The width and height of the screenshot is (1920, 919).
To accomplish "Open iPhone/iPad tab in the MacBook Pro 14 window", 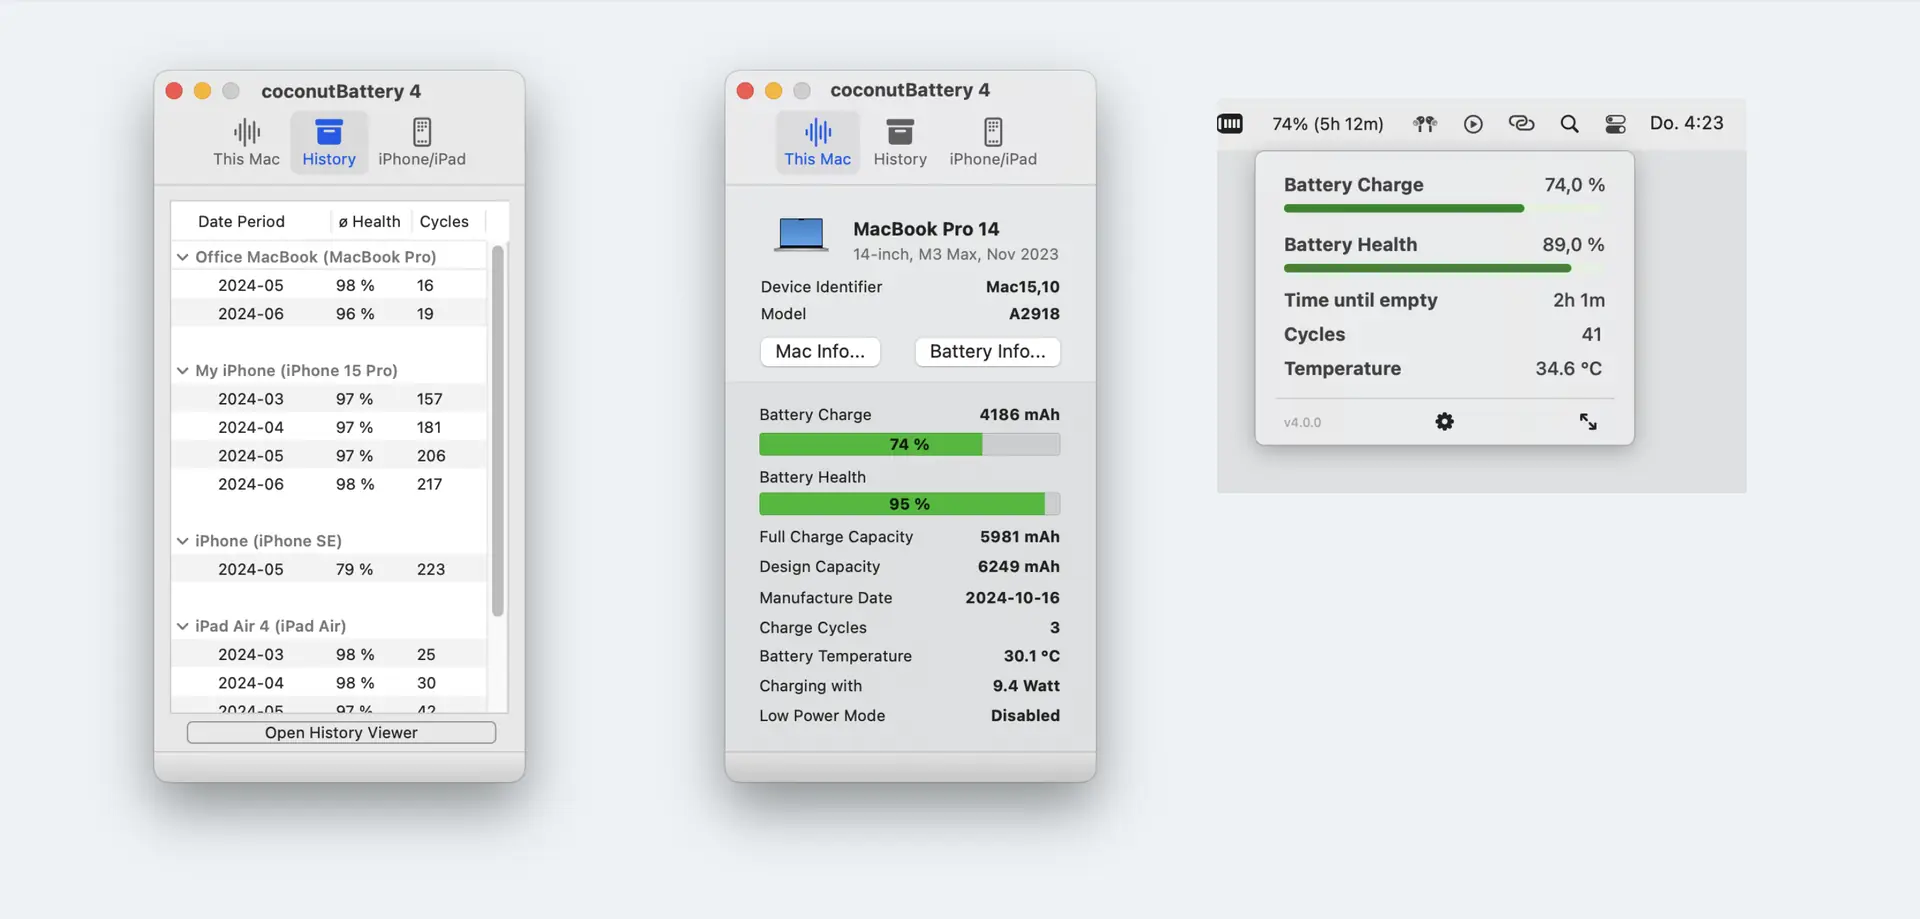I will pyautogui.click(x=993, y=142).
